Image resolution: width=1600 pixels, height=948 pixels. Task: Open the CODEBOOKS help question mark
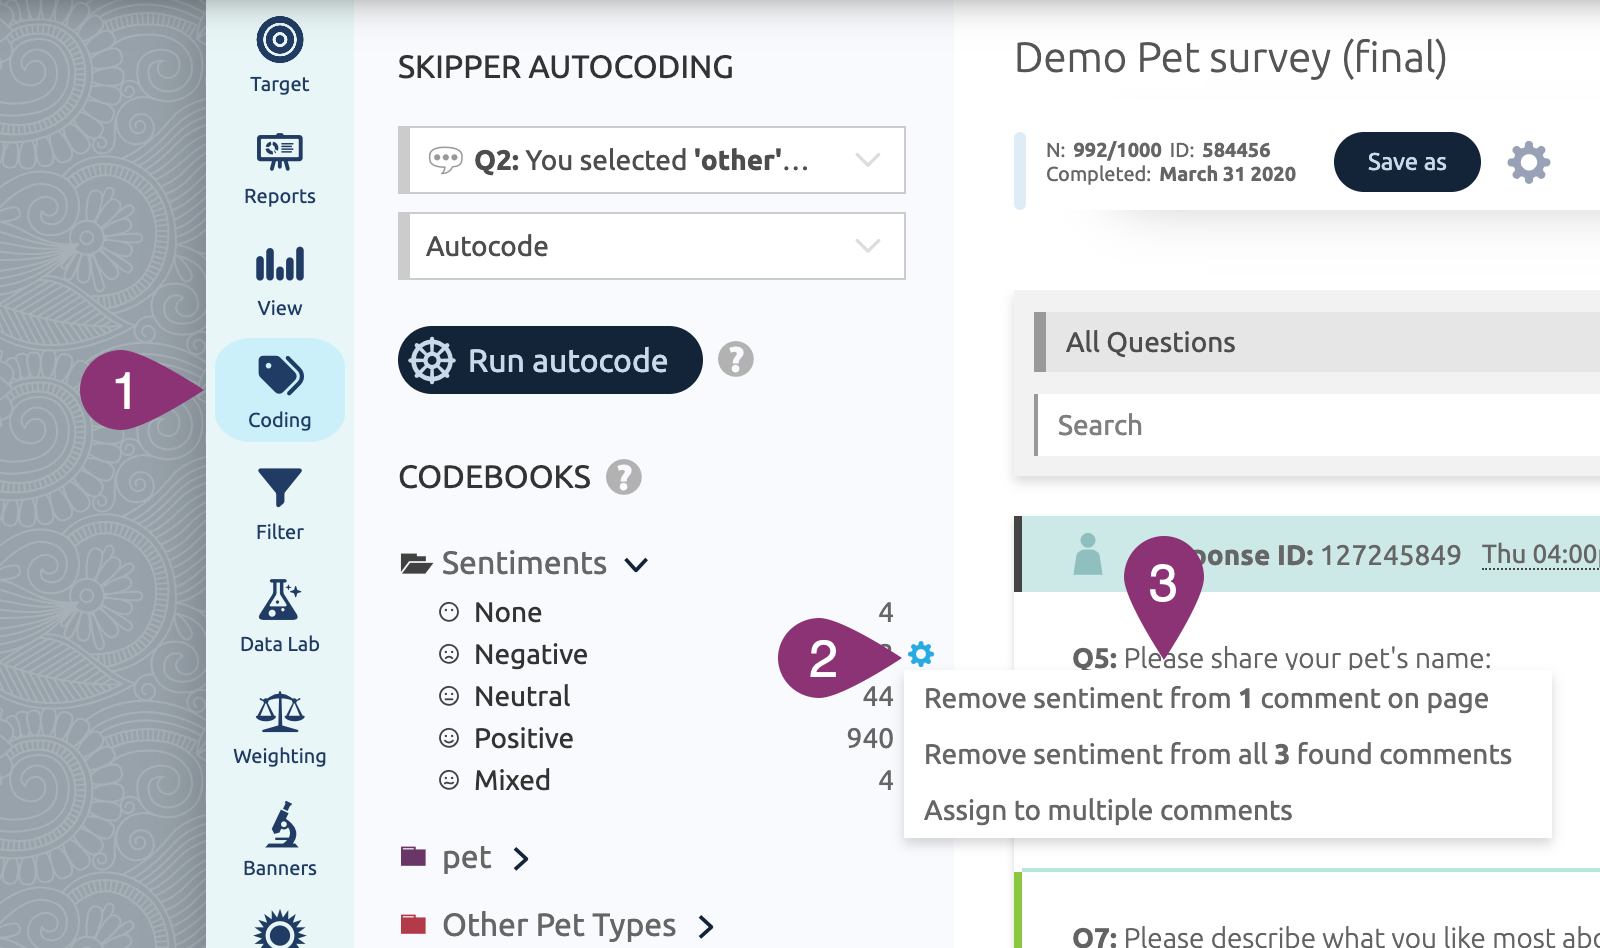[623, 478]
